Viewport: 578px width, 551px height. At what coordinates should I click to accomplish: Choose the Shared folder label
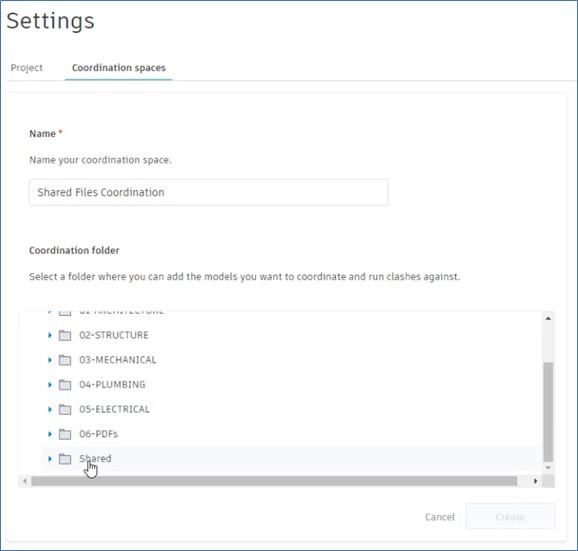click(95, 459)
